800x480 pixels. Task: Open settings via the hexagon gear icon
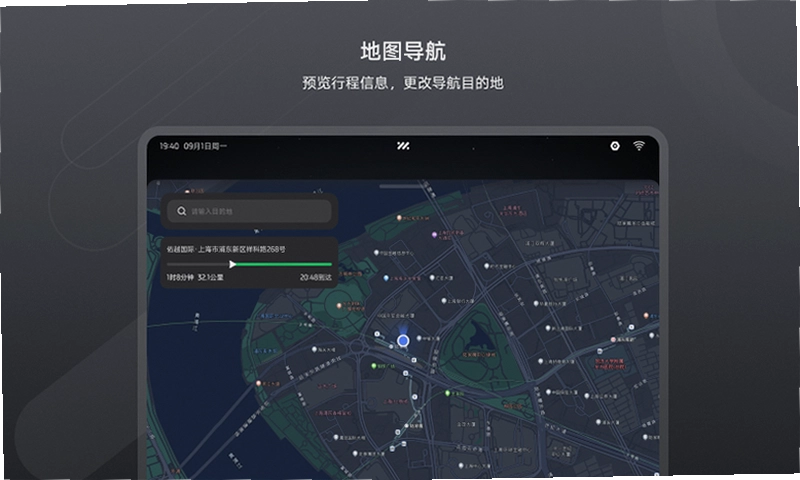[615, 146]
